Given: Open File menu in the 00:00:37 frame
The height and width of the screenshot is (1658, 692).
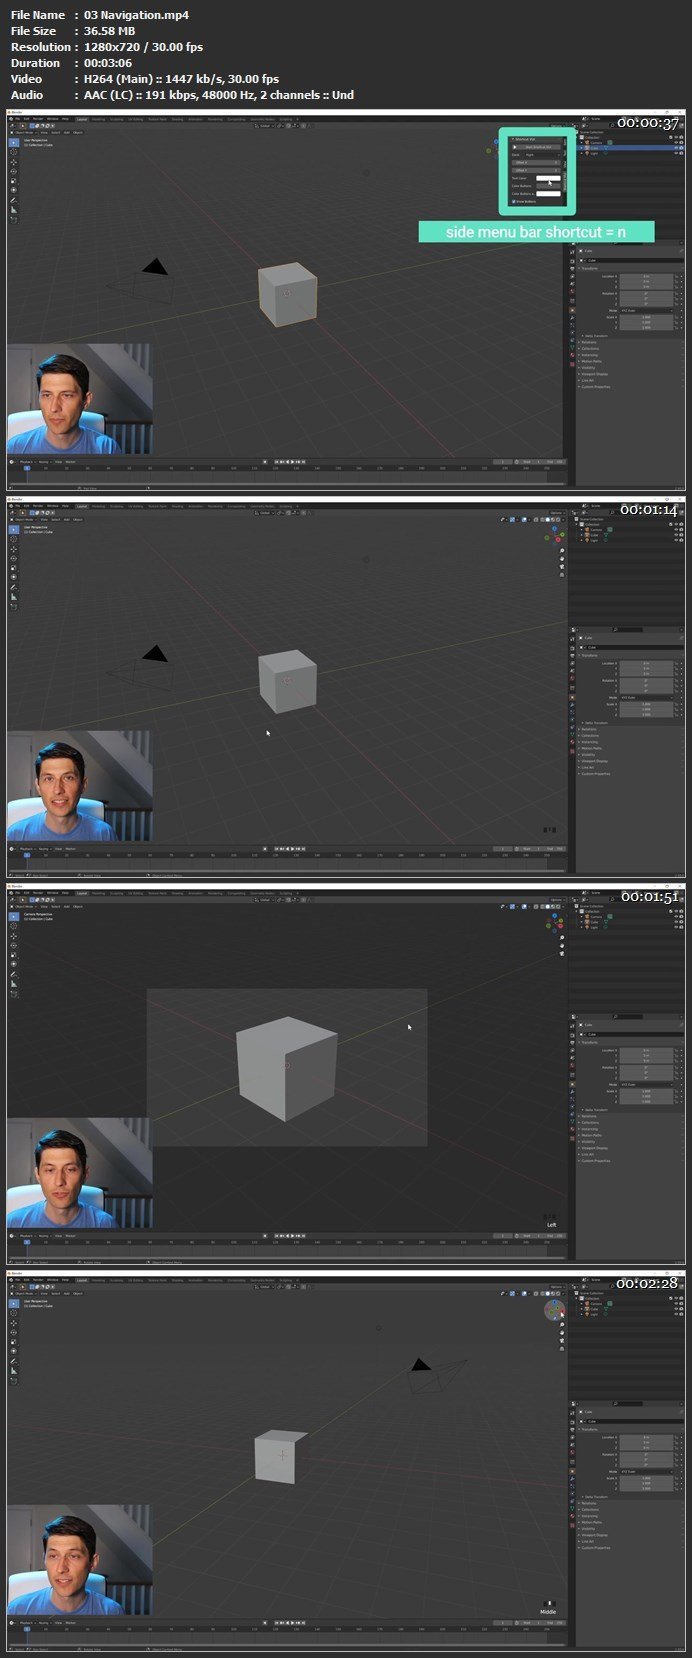Looking at the screenshot, I should tap(17, 119).
